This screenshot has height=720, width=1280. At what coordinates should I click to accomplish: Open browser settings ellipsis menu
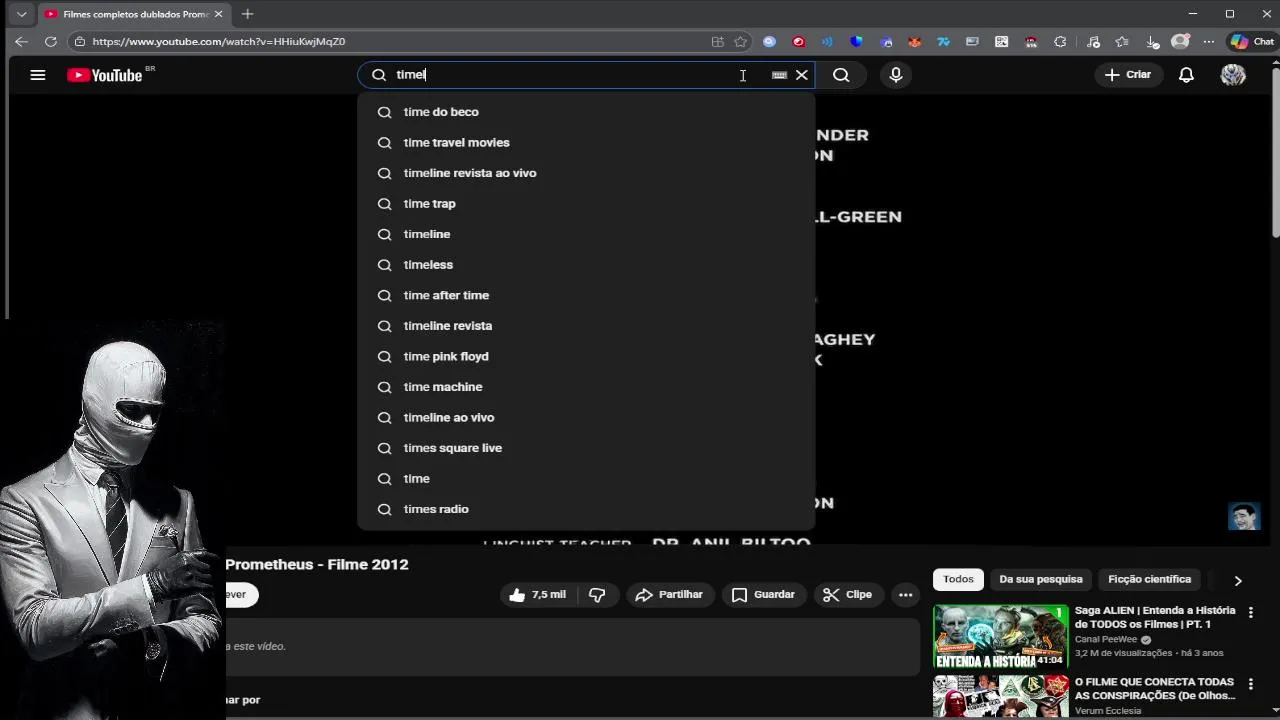click(1209, 42)
